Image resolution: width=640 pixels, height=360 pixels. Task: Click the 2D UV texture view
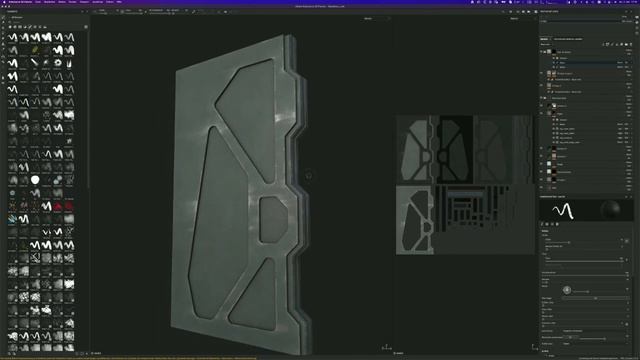click(465, 185)
